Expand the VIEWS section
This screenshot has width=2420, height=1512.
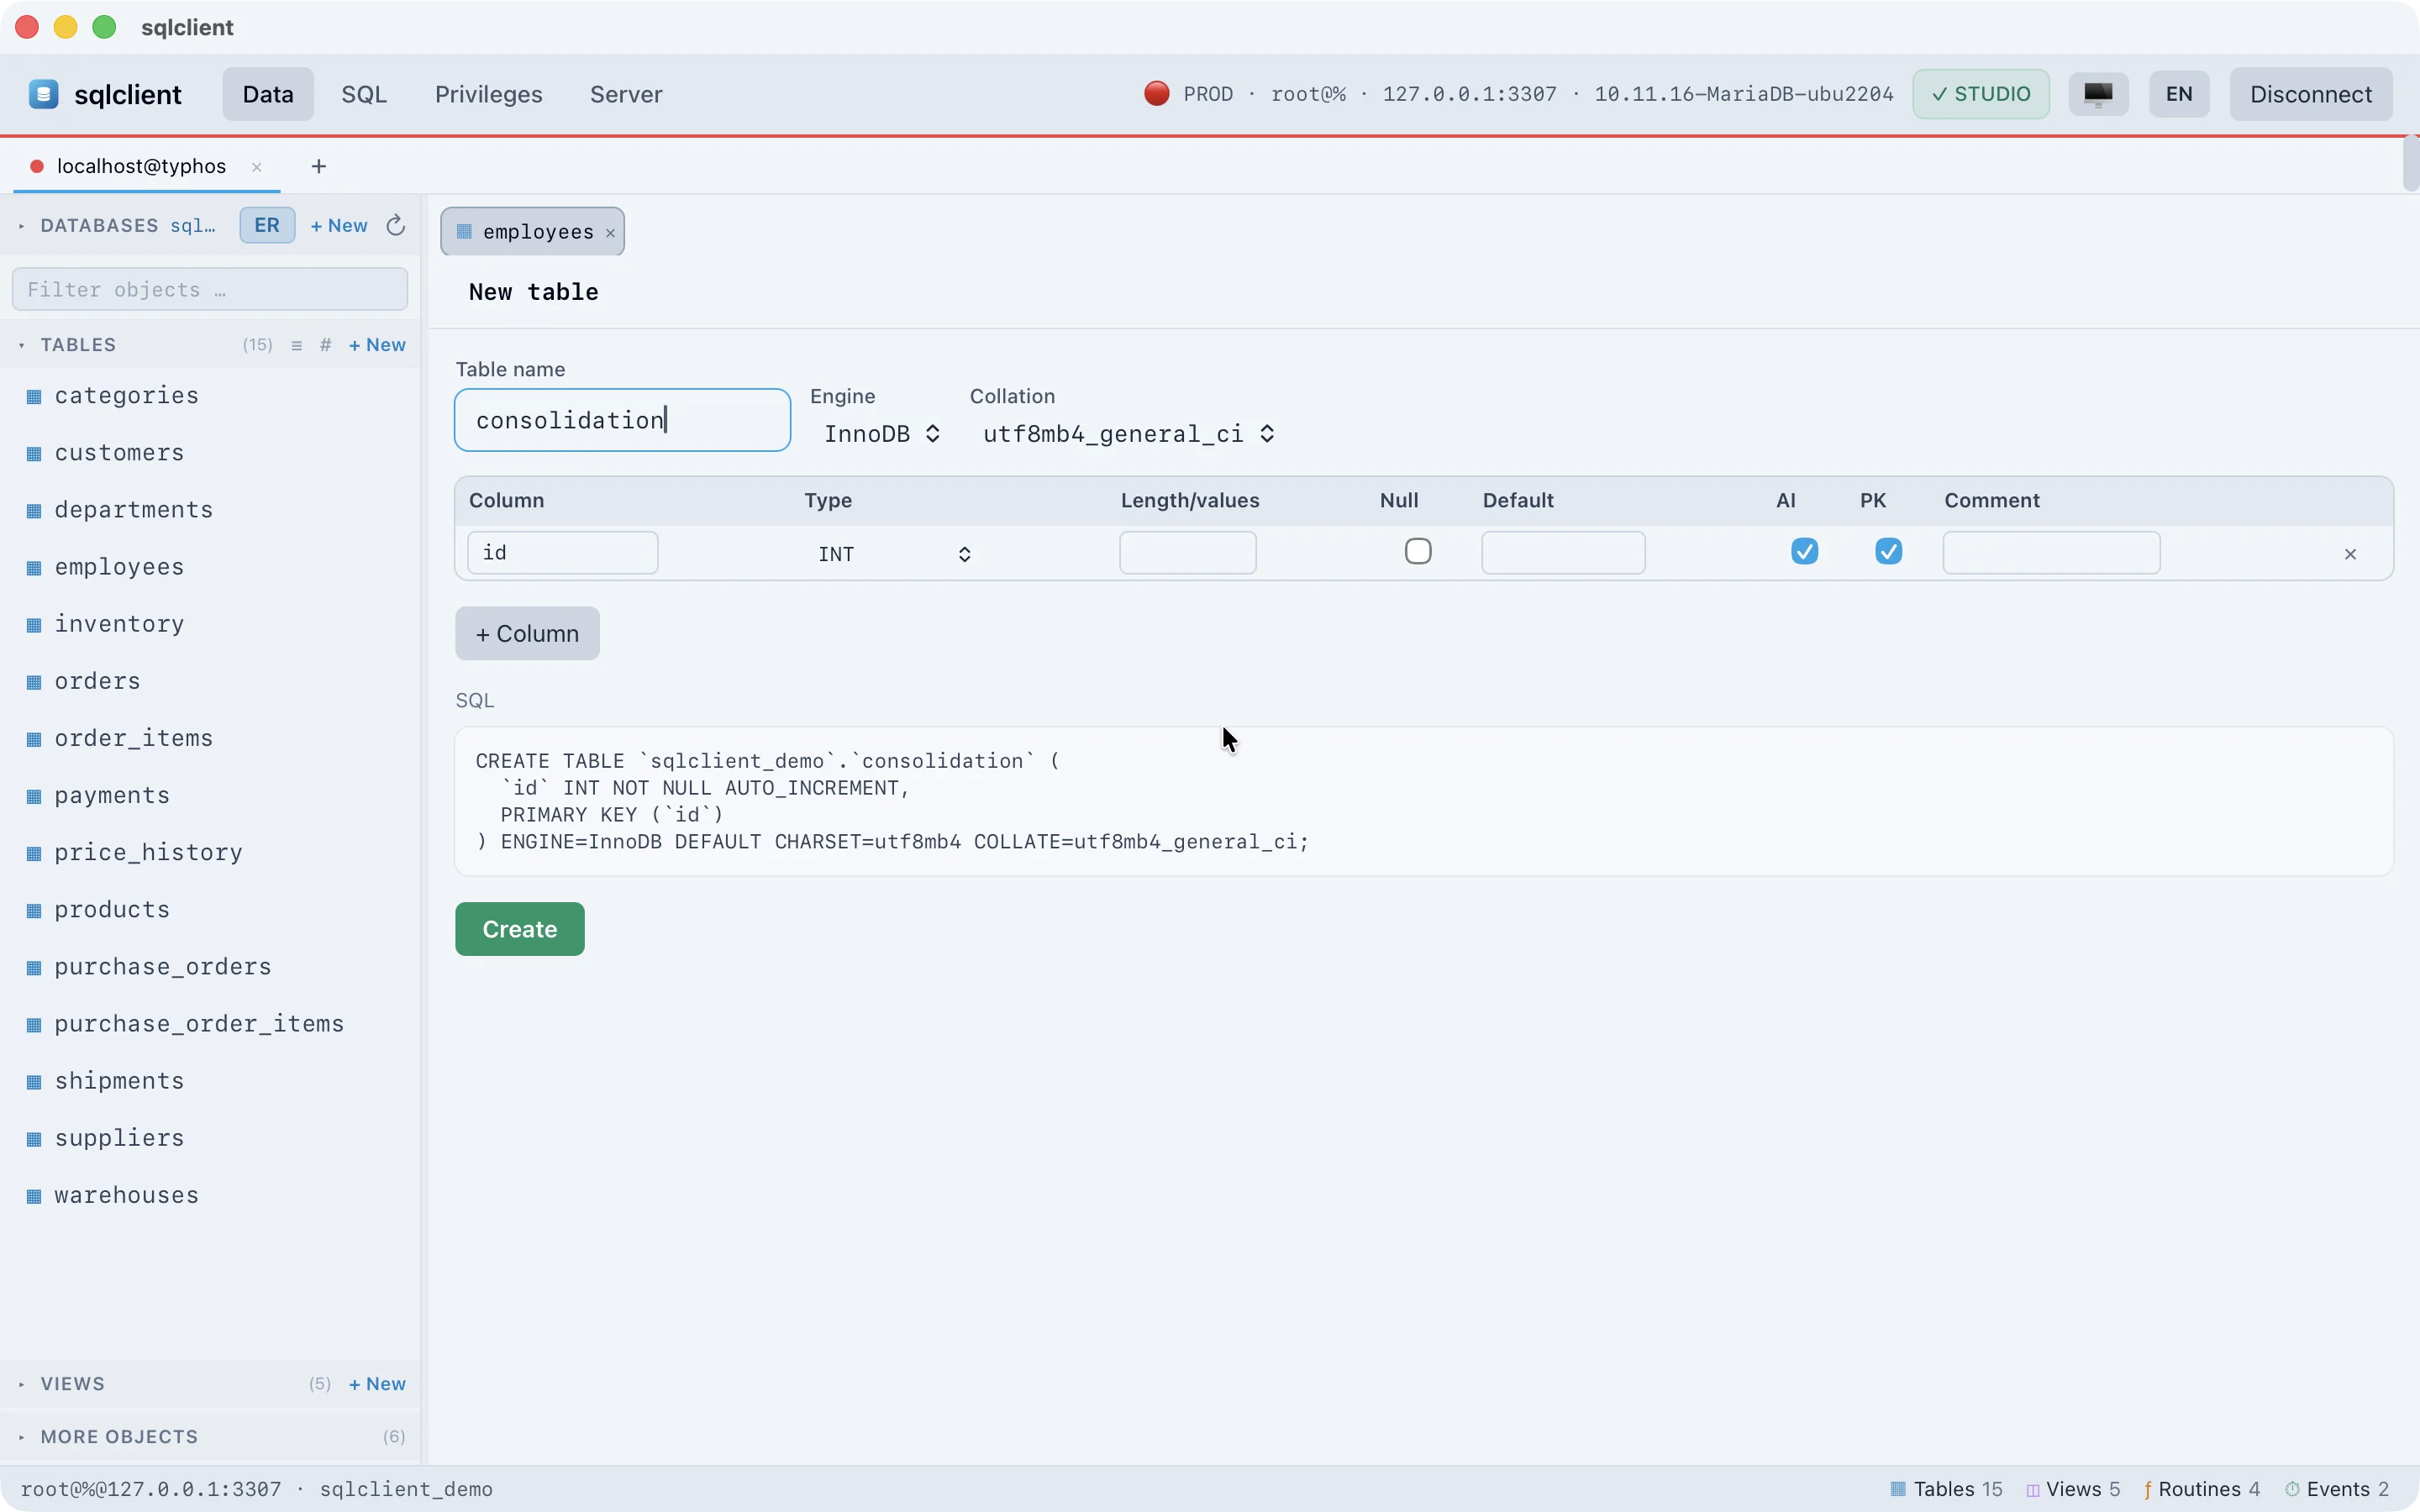[21, 1384]
